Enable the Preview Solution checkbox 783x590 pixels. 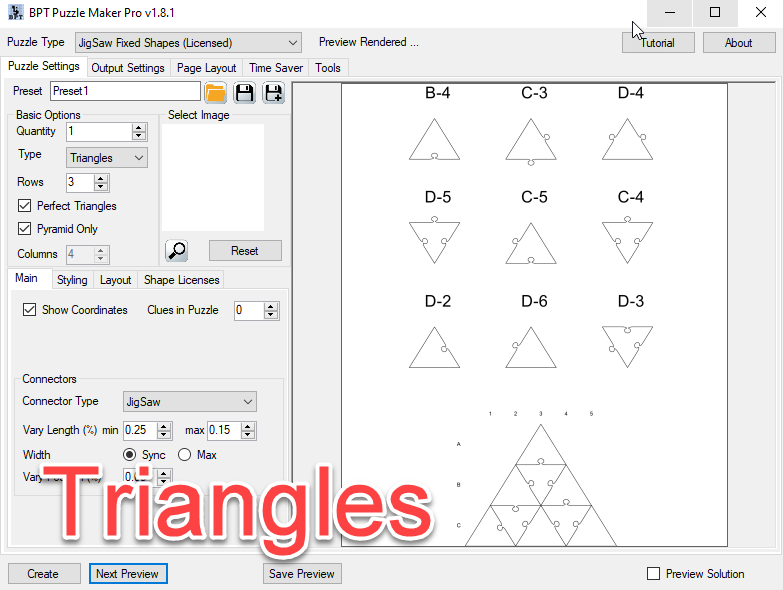tap(654, 574)
